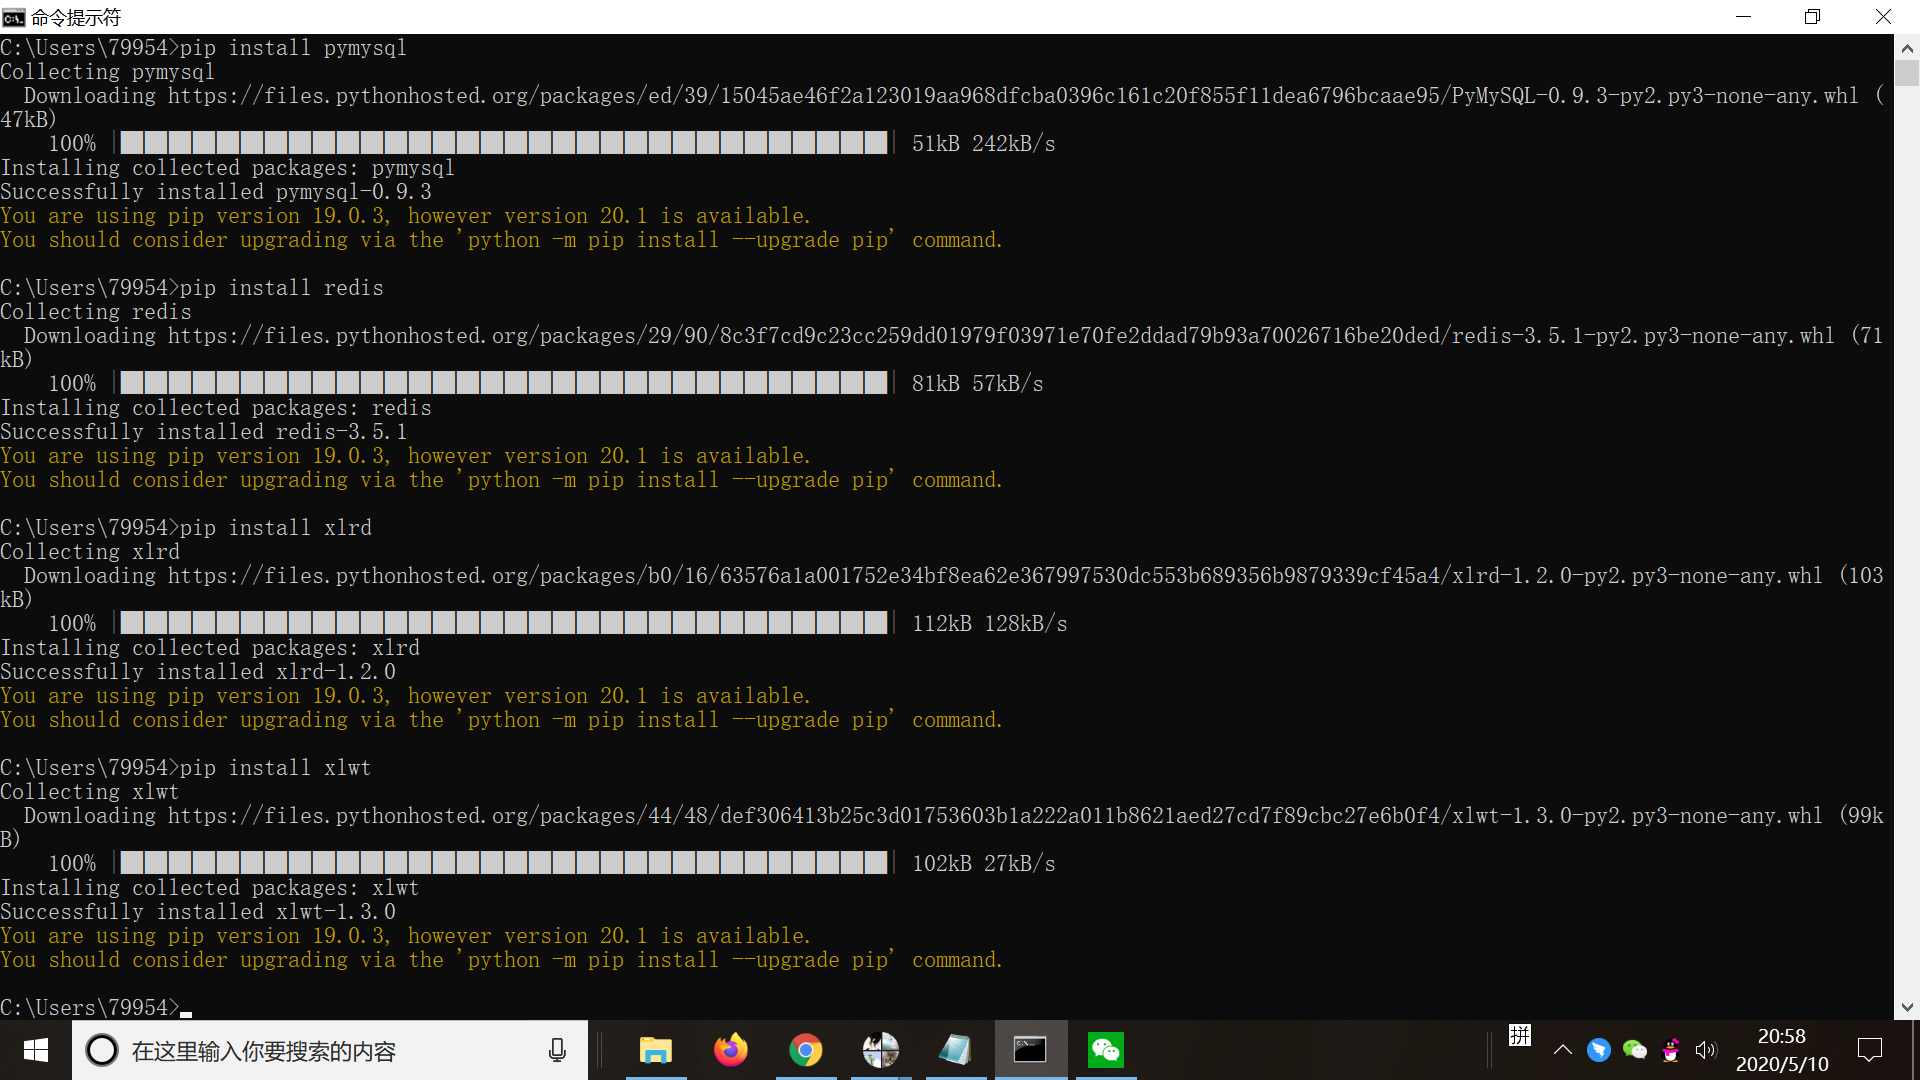Click the xlrd installation success message
1920x1080 pixels.
(198, 673)
